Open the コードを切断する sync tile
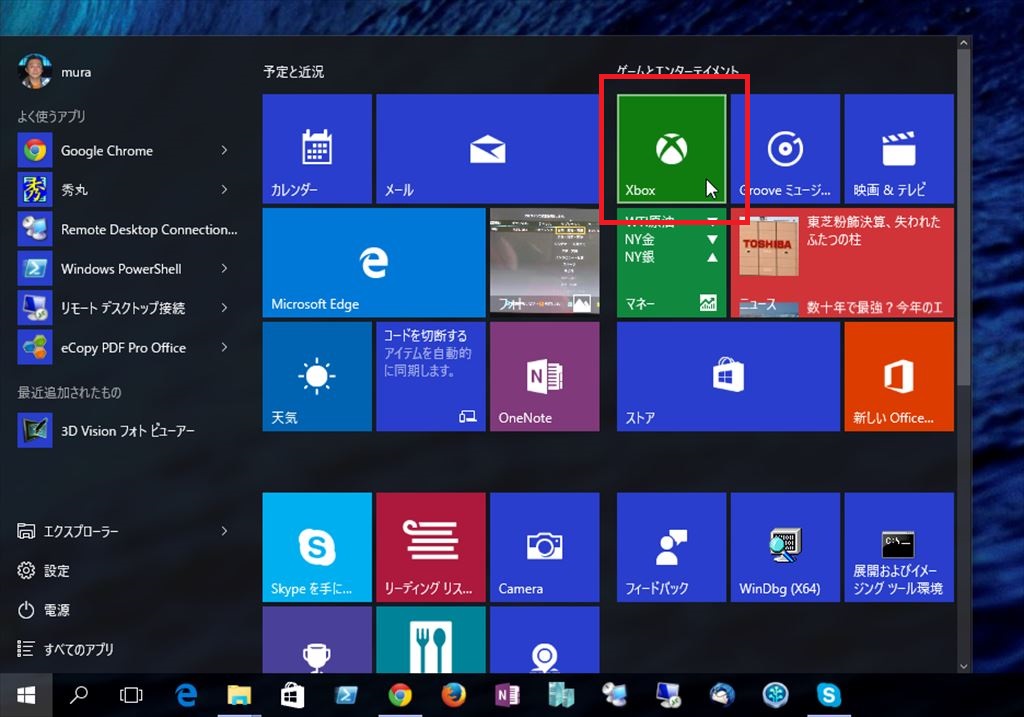 click(430, 376)
